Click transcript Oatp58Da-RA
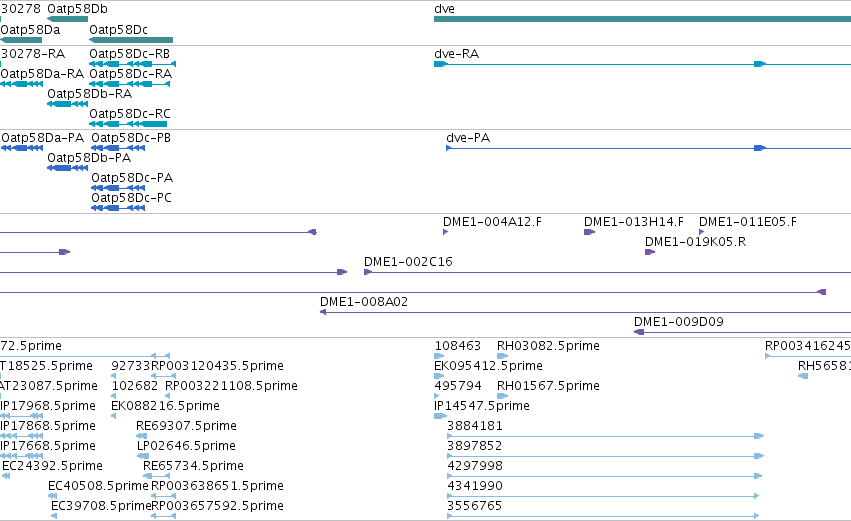 (42, 74)
